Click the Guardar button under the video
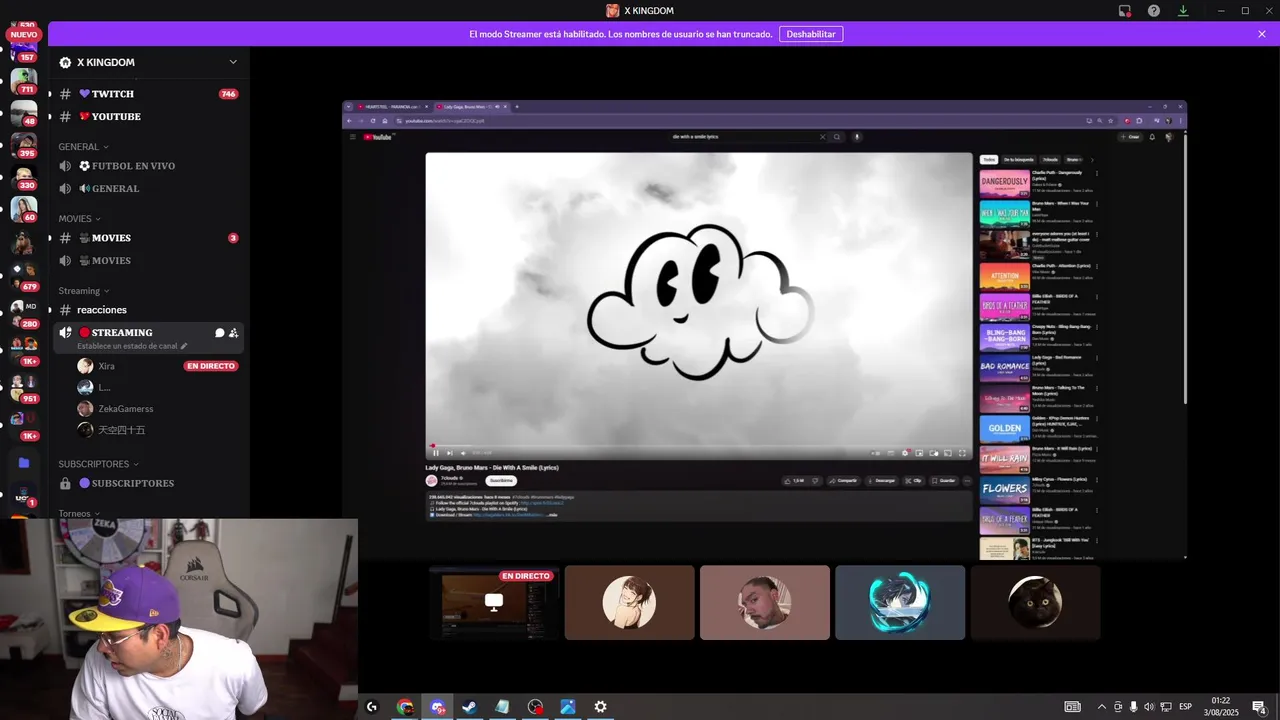Image resolution: width=1280 pixels, height=720 pixels. 944,481
